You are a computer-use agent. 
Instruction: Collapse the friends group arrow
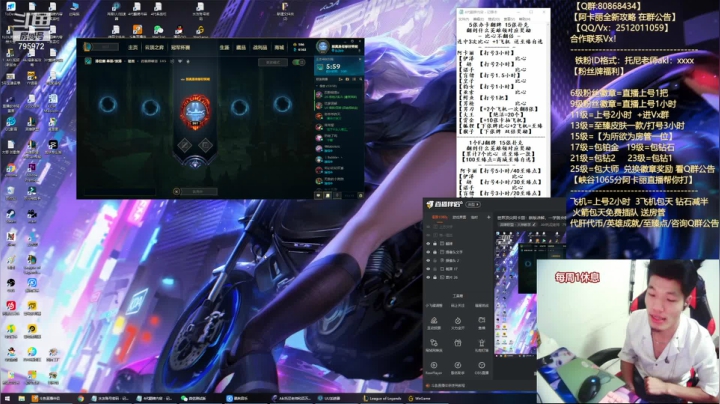(317, 86)
